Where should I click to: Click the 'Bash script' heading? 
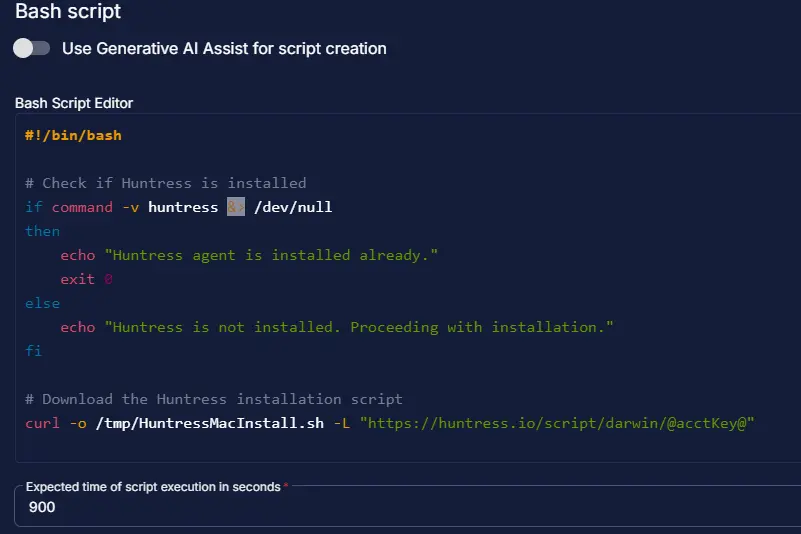click(68, 11)
